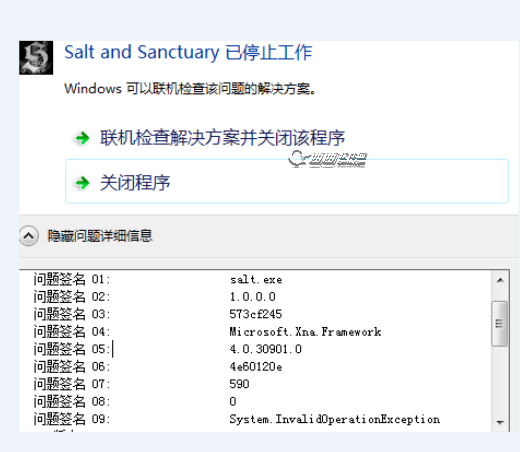520x452 pixels.
Task: Click the details scrollbar up arrow
Action: coord(500,280)
